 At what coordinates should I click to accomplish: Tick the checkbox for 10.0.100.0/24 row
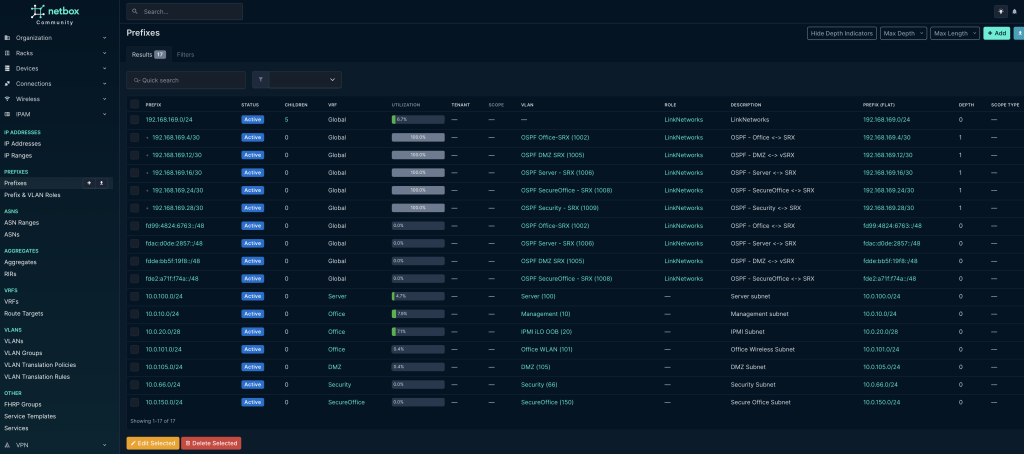135,296
